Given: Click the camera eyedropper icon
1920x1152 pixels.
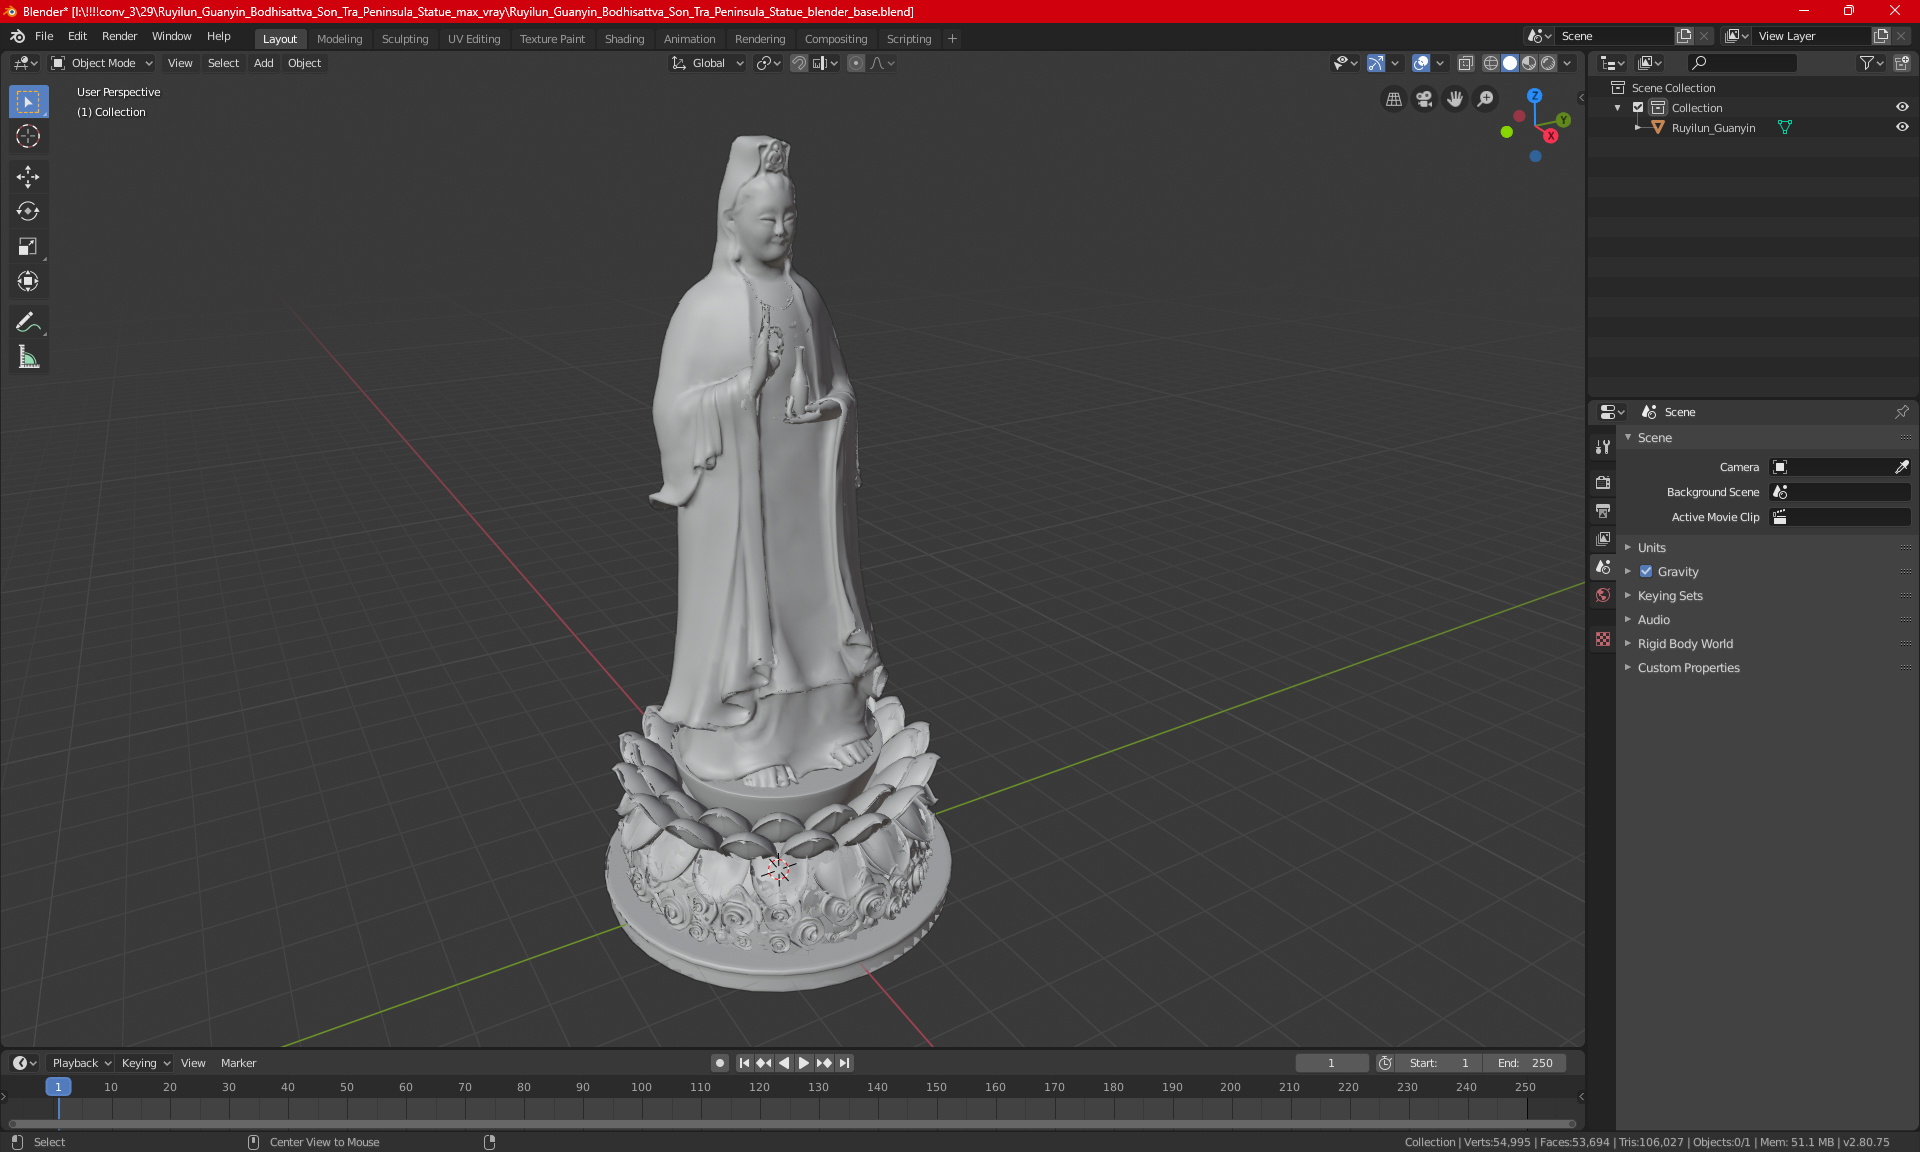Looking at the screenshot, I should click(x=1901, y=467).
